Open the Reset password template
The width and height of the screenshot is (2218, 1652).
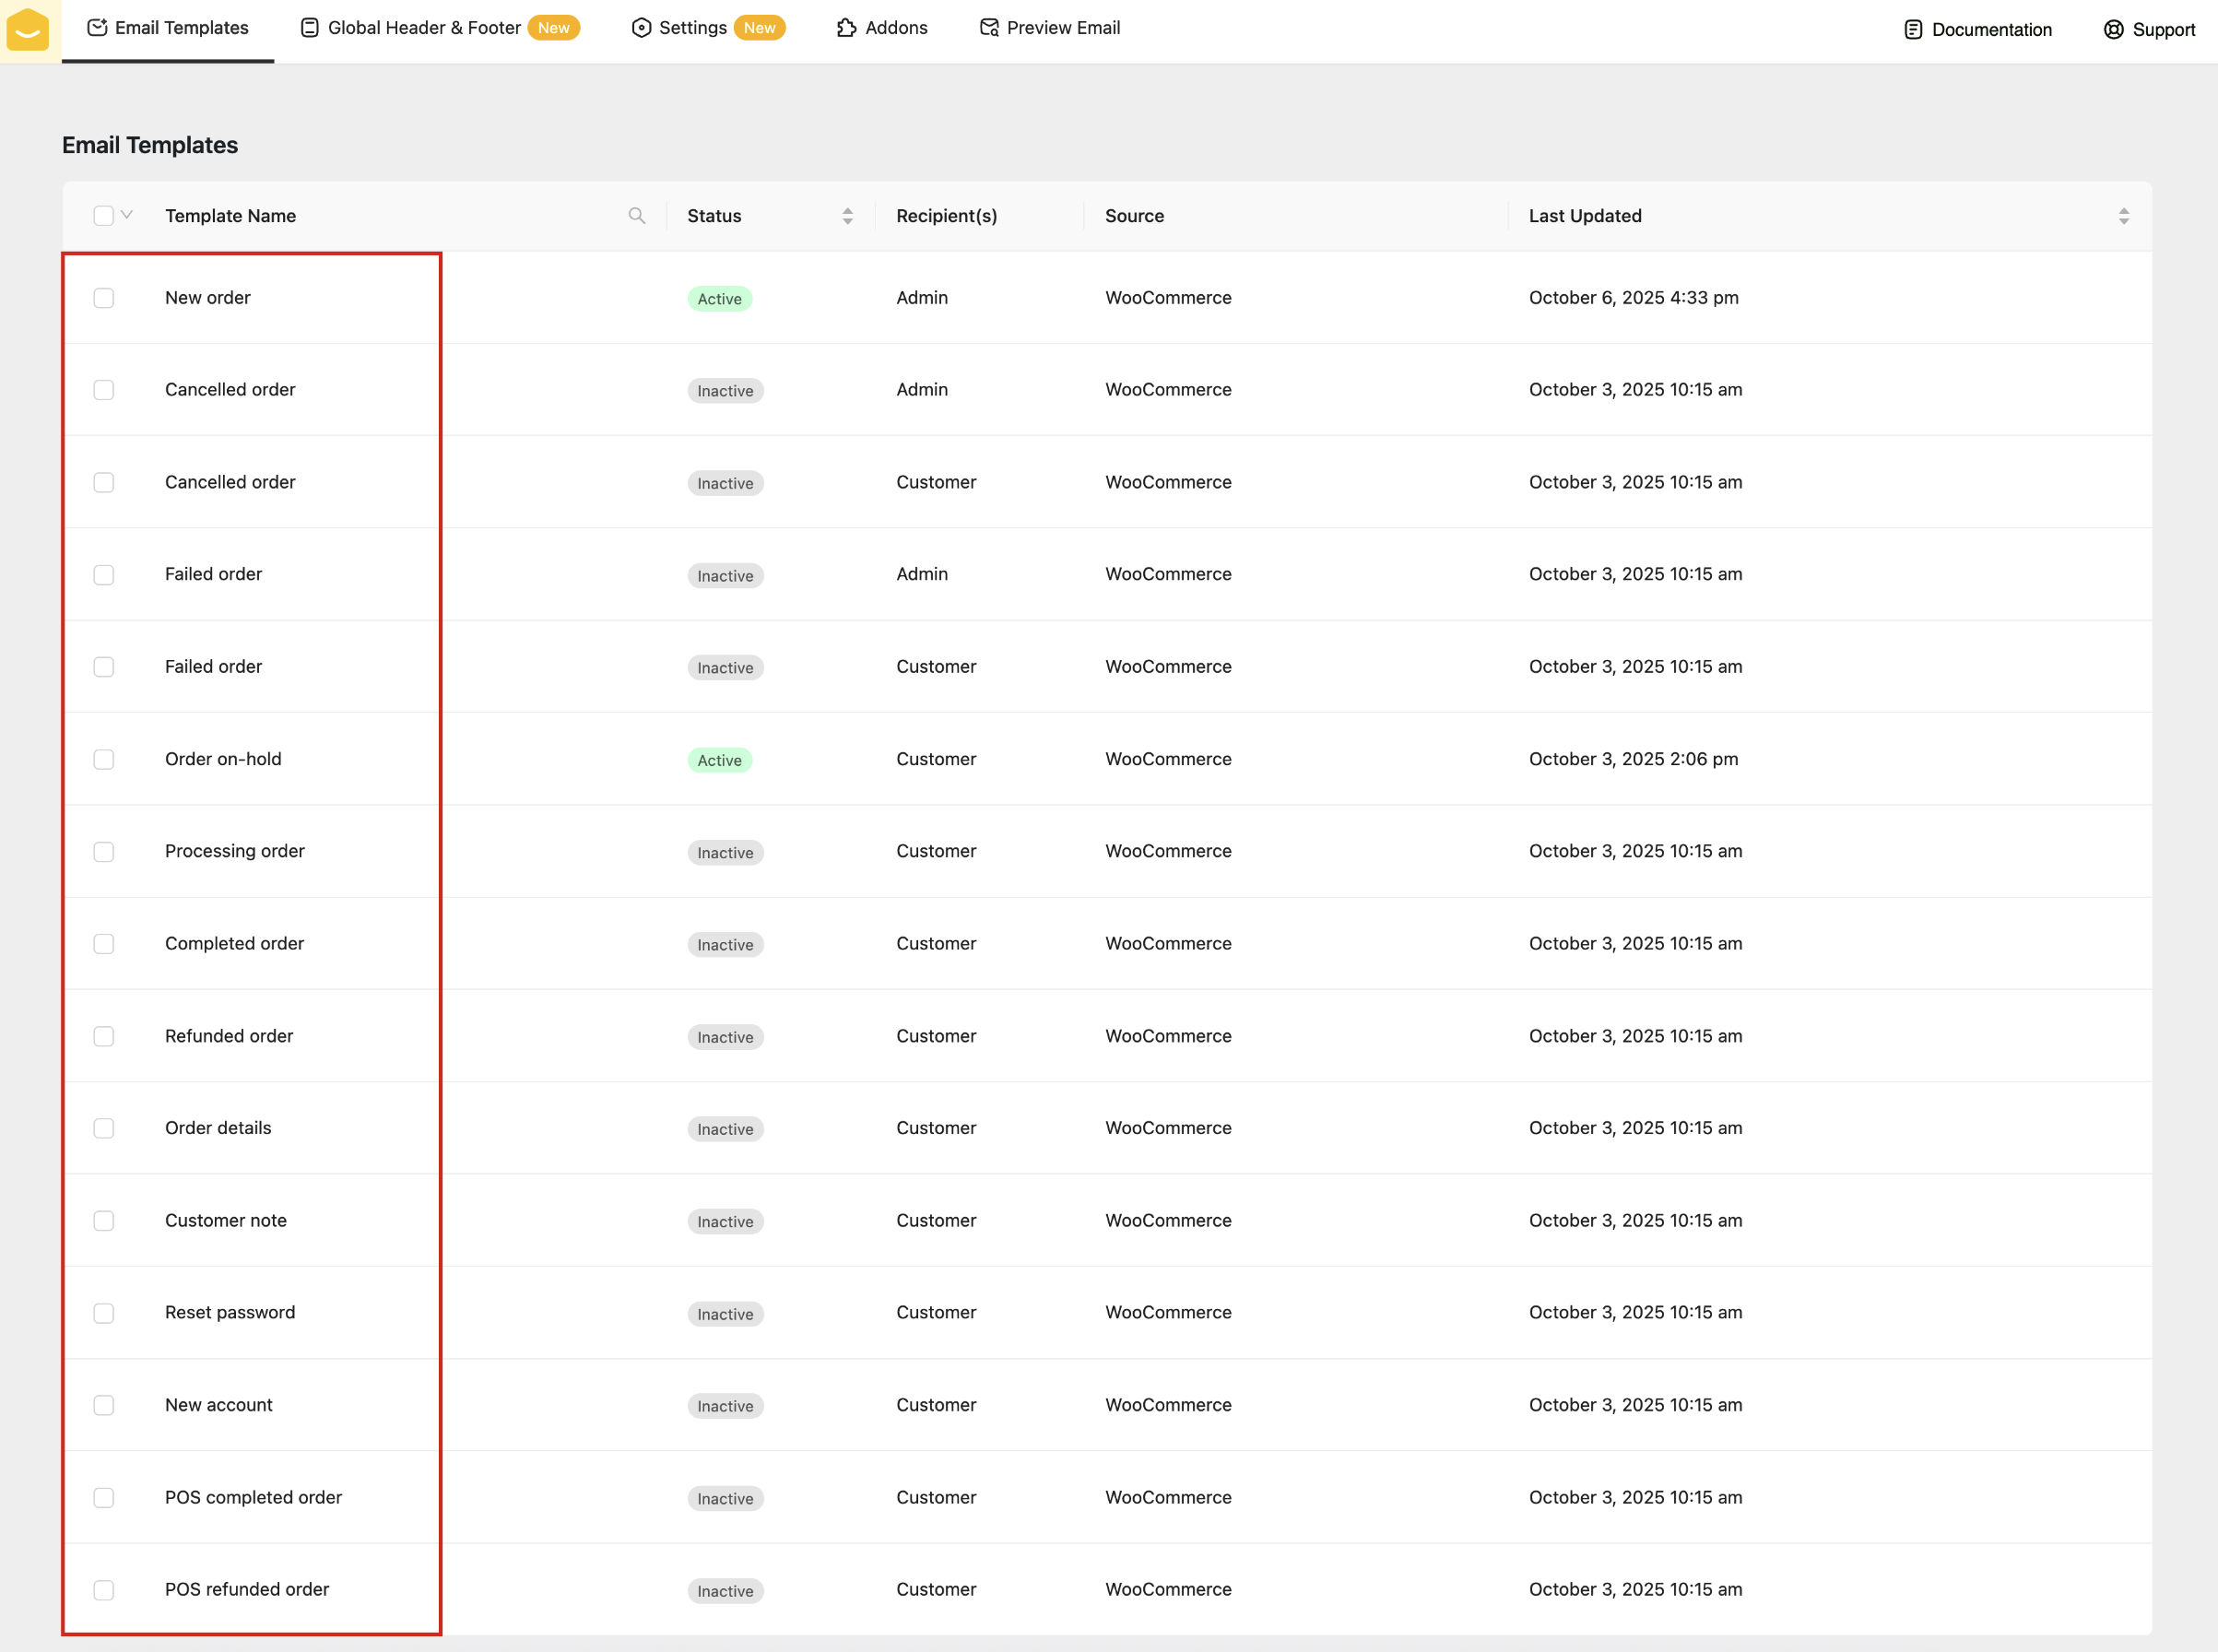click(x=230, y=1312)
